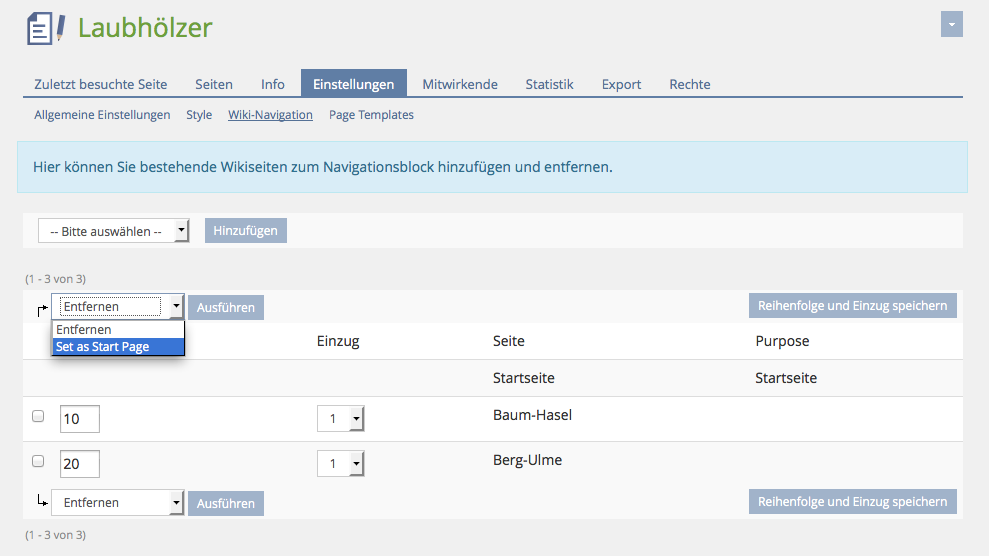Click the Hinzufügen button
989x556 pixels.
[245, 231]
